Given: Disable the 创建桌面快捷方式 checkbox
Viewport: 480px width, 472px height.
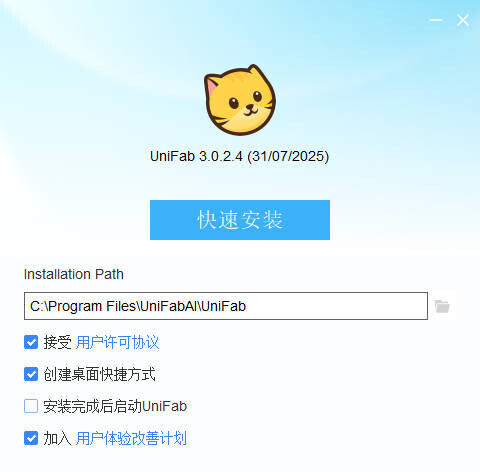Looking at the screenshot, I should [31, 374].
